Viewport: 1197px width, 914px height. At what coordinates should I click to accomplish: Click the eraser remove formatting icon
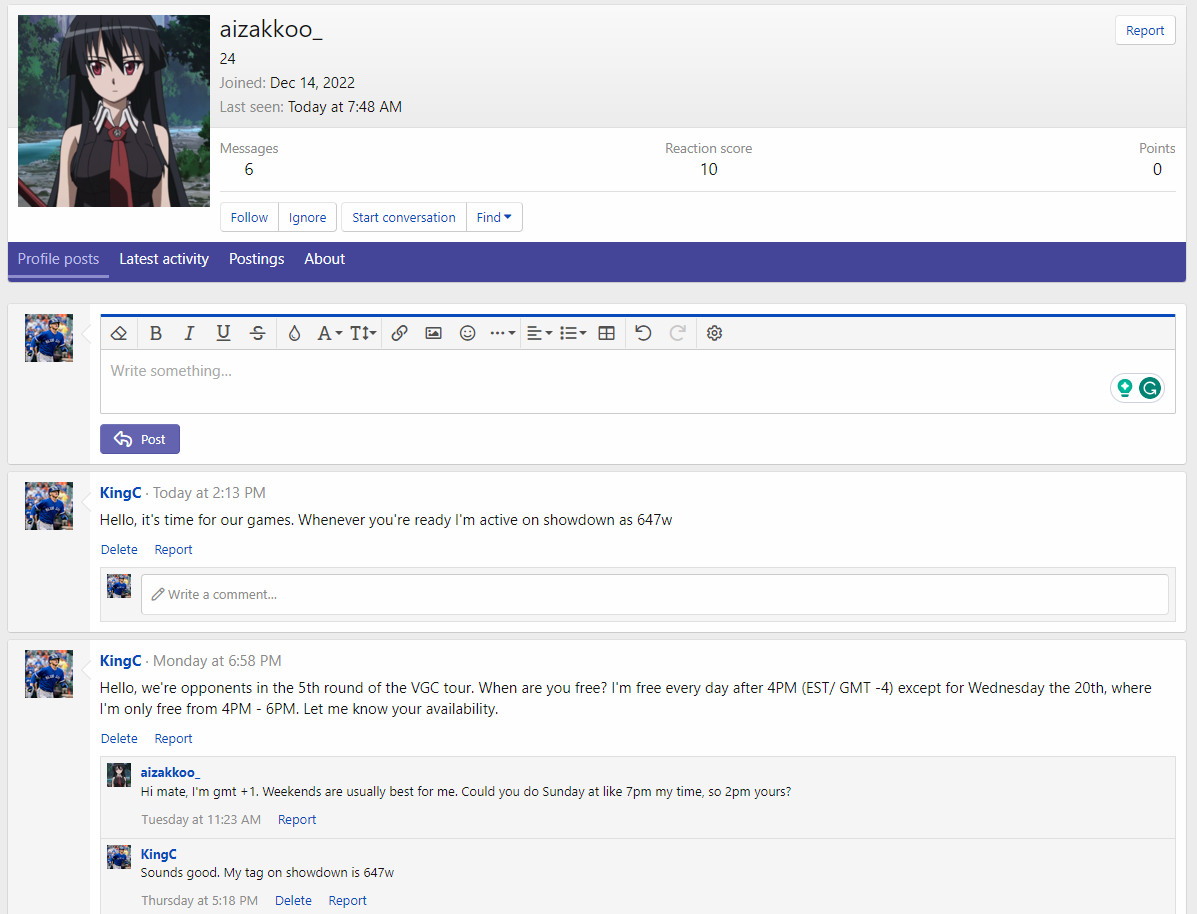(x=119, y=333)
